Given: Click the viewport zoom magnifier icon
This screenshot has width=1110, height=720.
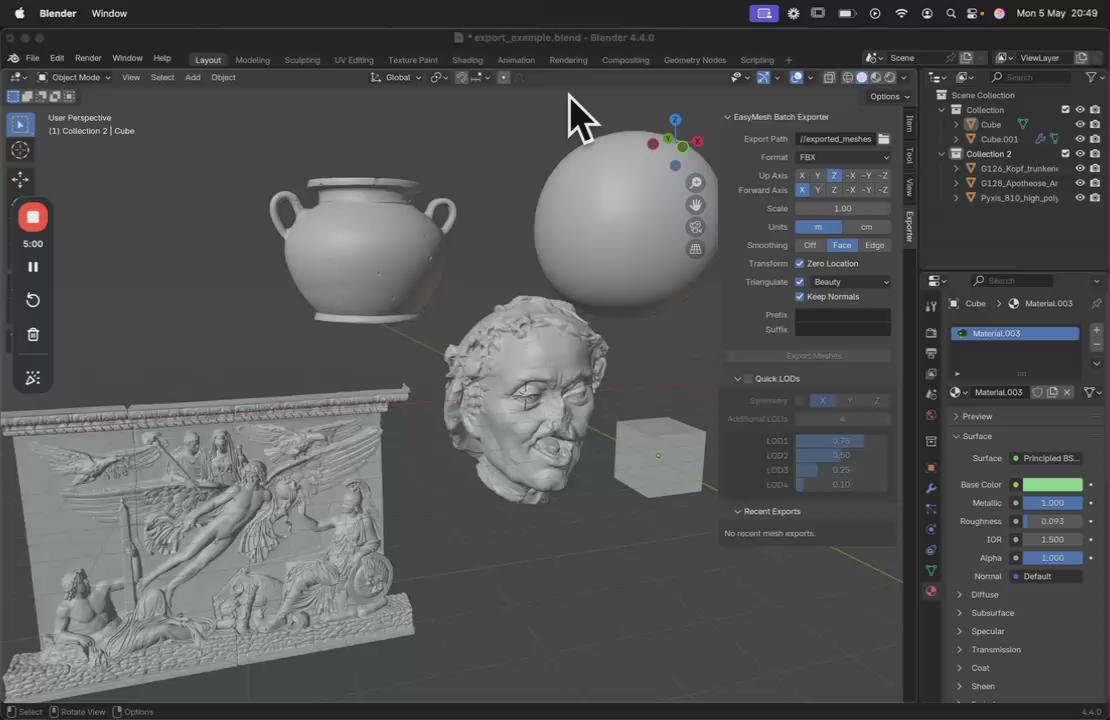Looking at the screenshot, I should 696,183.
